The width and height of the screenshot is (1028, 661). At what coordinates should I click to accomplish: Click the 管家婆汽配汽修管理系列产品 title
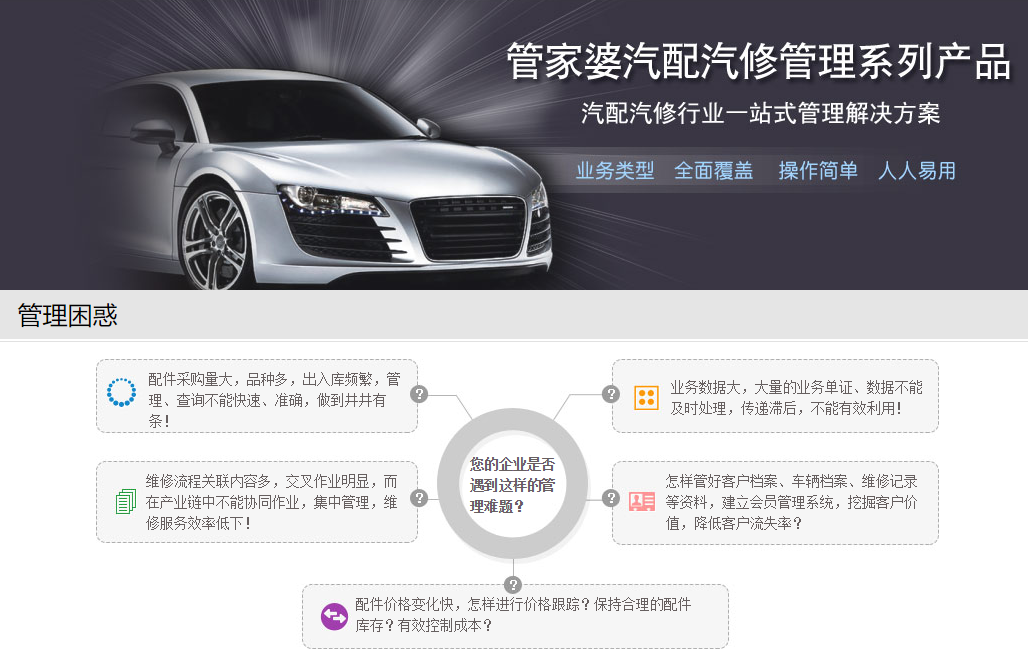pos(759,62)
